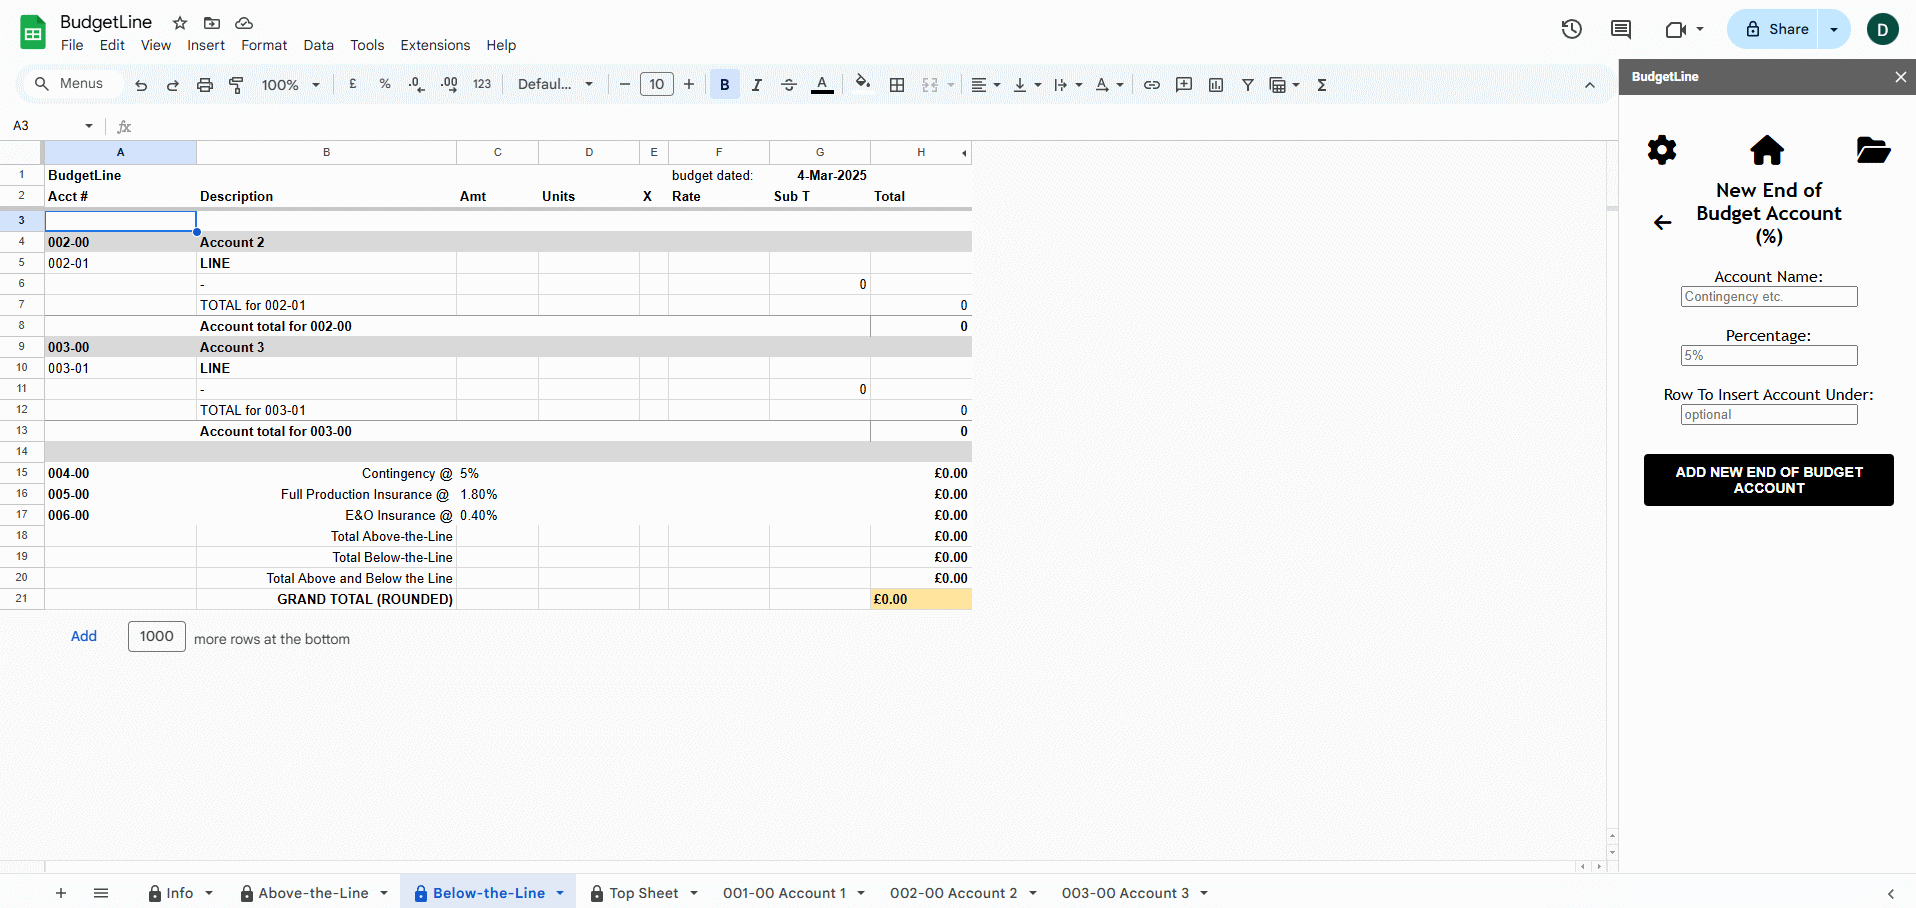
Task: Close the BudgetLine sidebar
Action: tap(1900, 77)
